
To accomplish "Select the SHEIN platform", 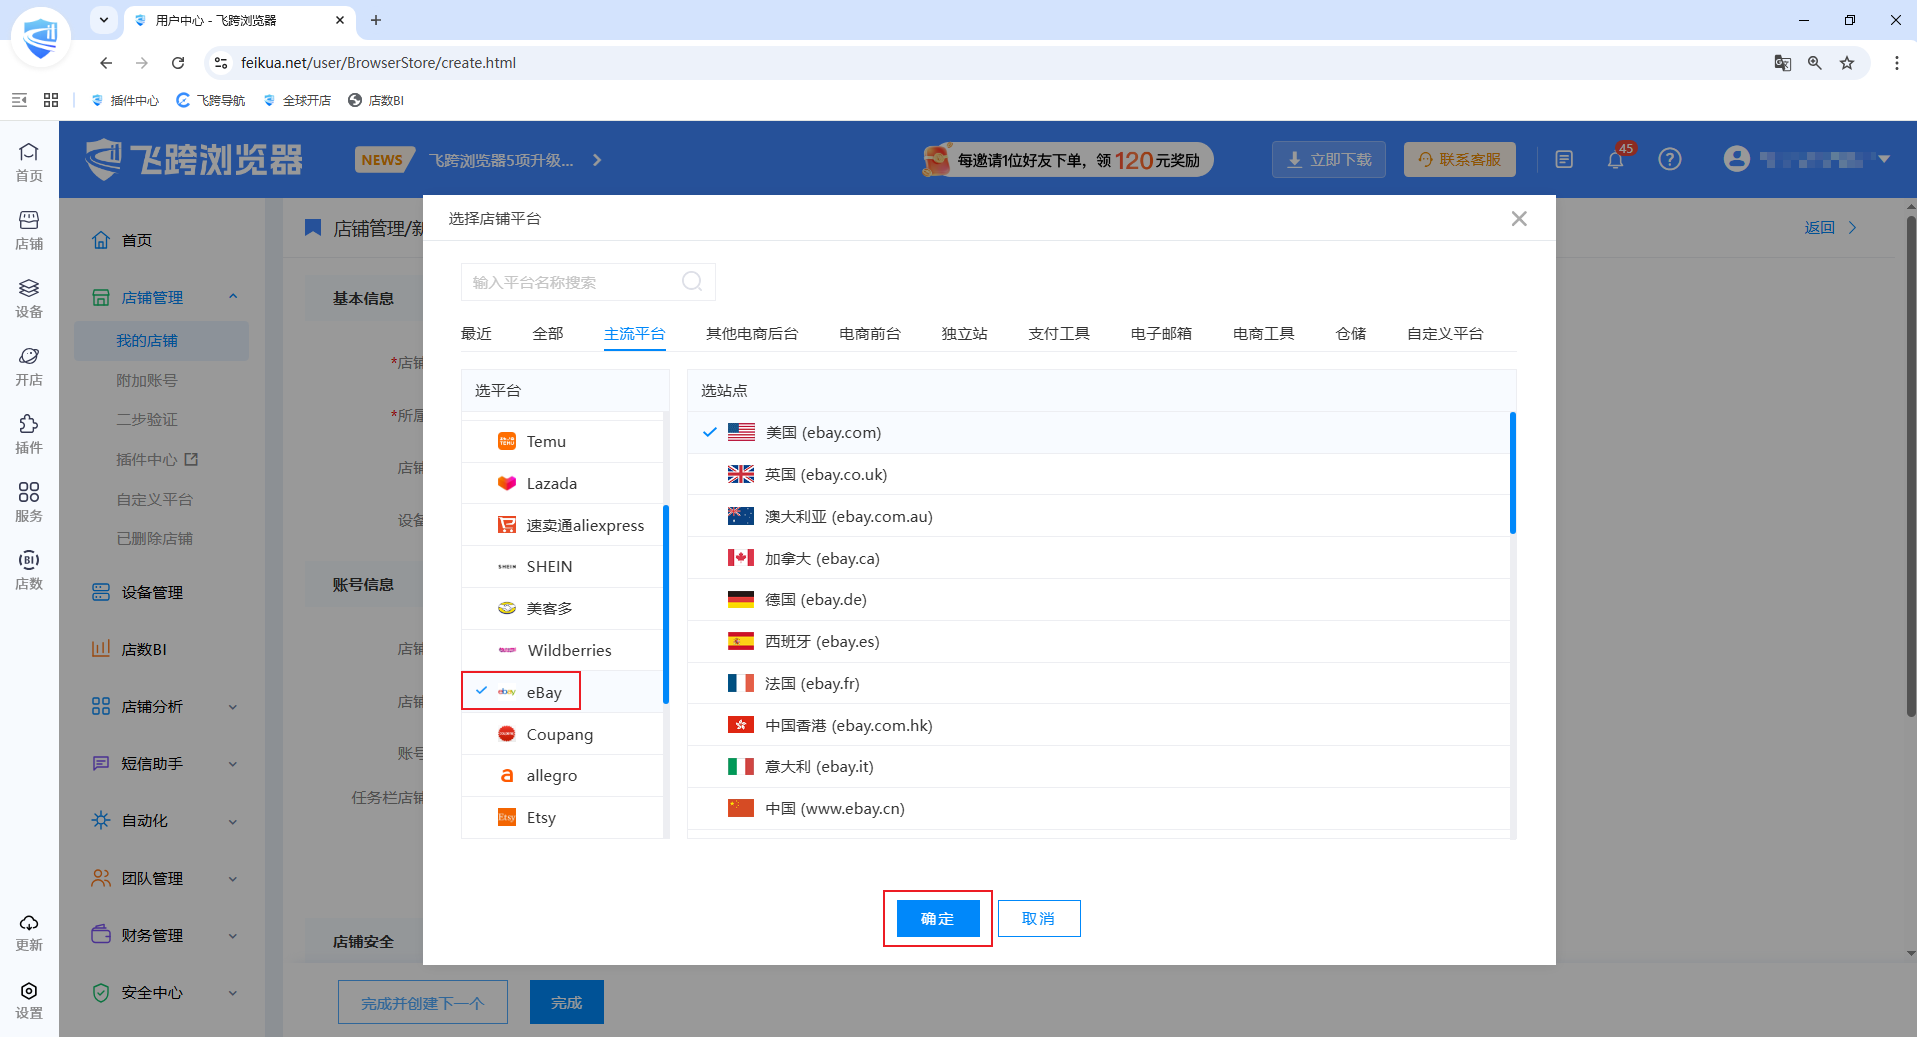I will (562, 566).
